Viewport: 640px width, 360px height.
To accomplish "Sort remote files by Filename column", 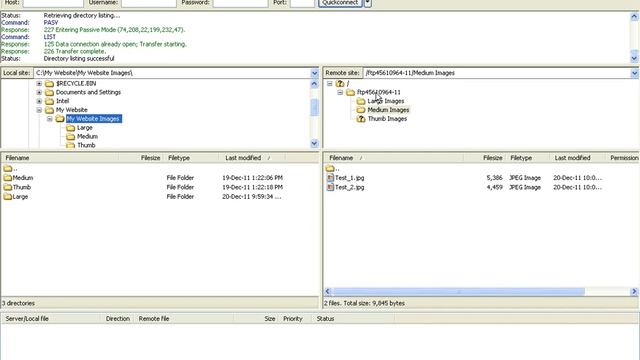I will tap(393, 158).
